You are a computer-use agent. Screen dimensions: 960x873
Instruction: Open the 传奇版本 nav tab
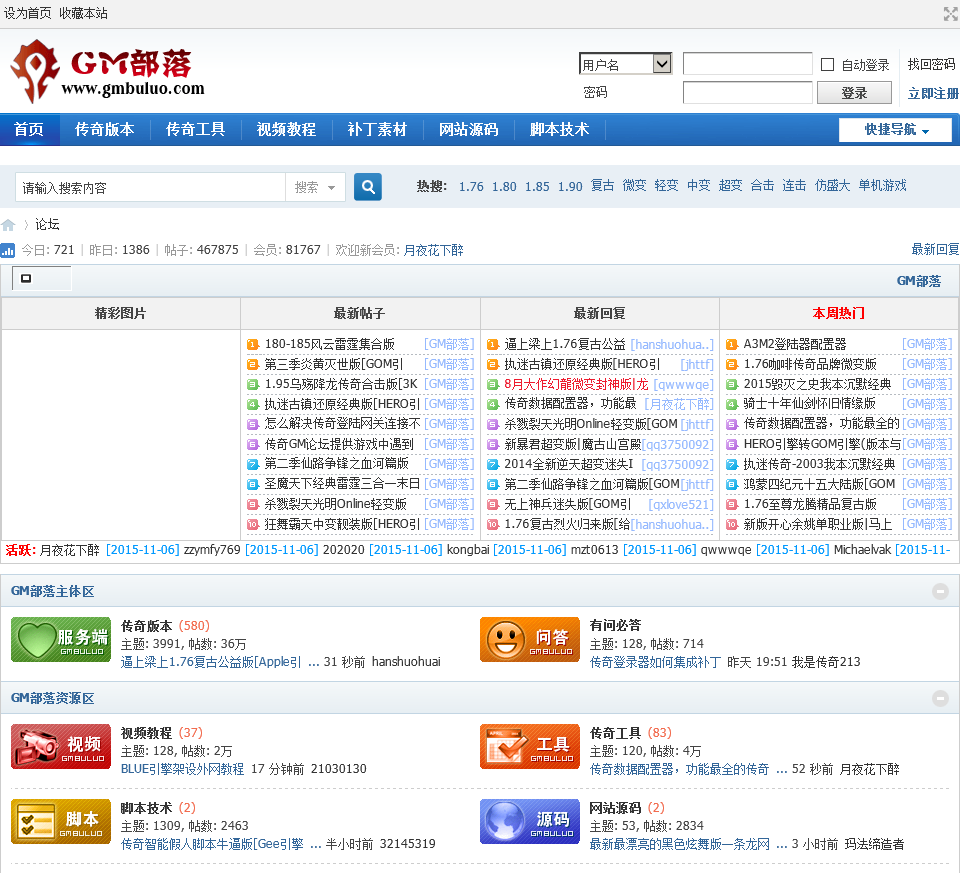point(105,129)
